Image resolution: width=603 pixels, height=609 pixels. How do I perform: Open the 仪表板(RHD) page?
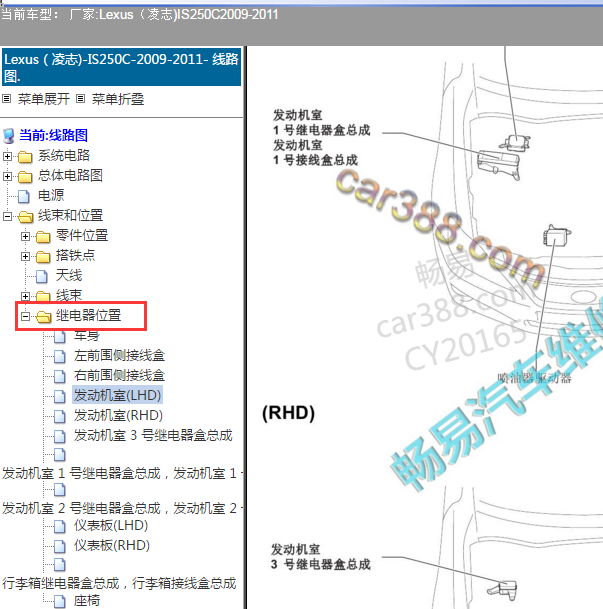click(112, 546)
